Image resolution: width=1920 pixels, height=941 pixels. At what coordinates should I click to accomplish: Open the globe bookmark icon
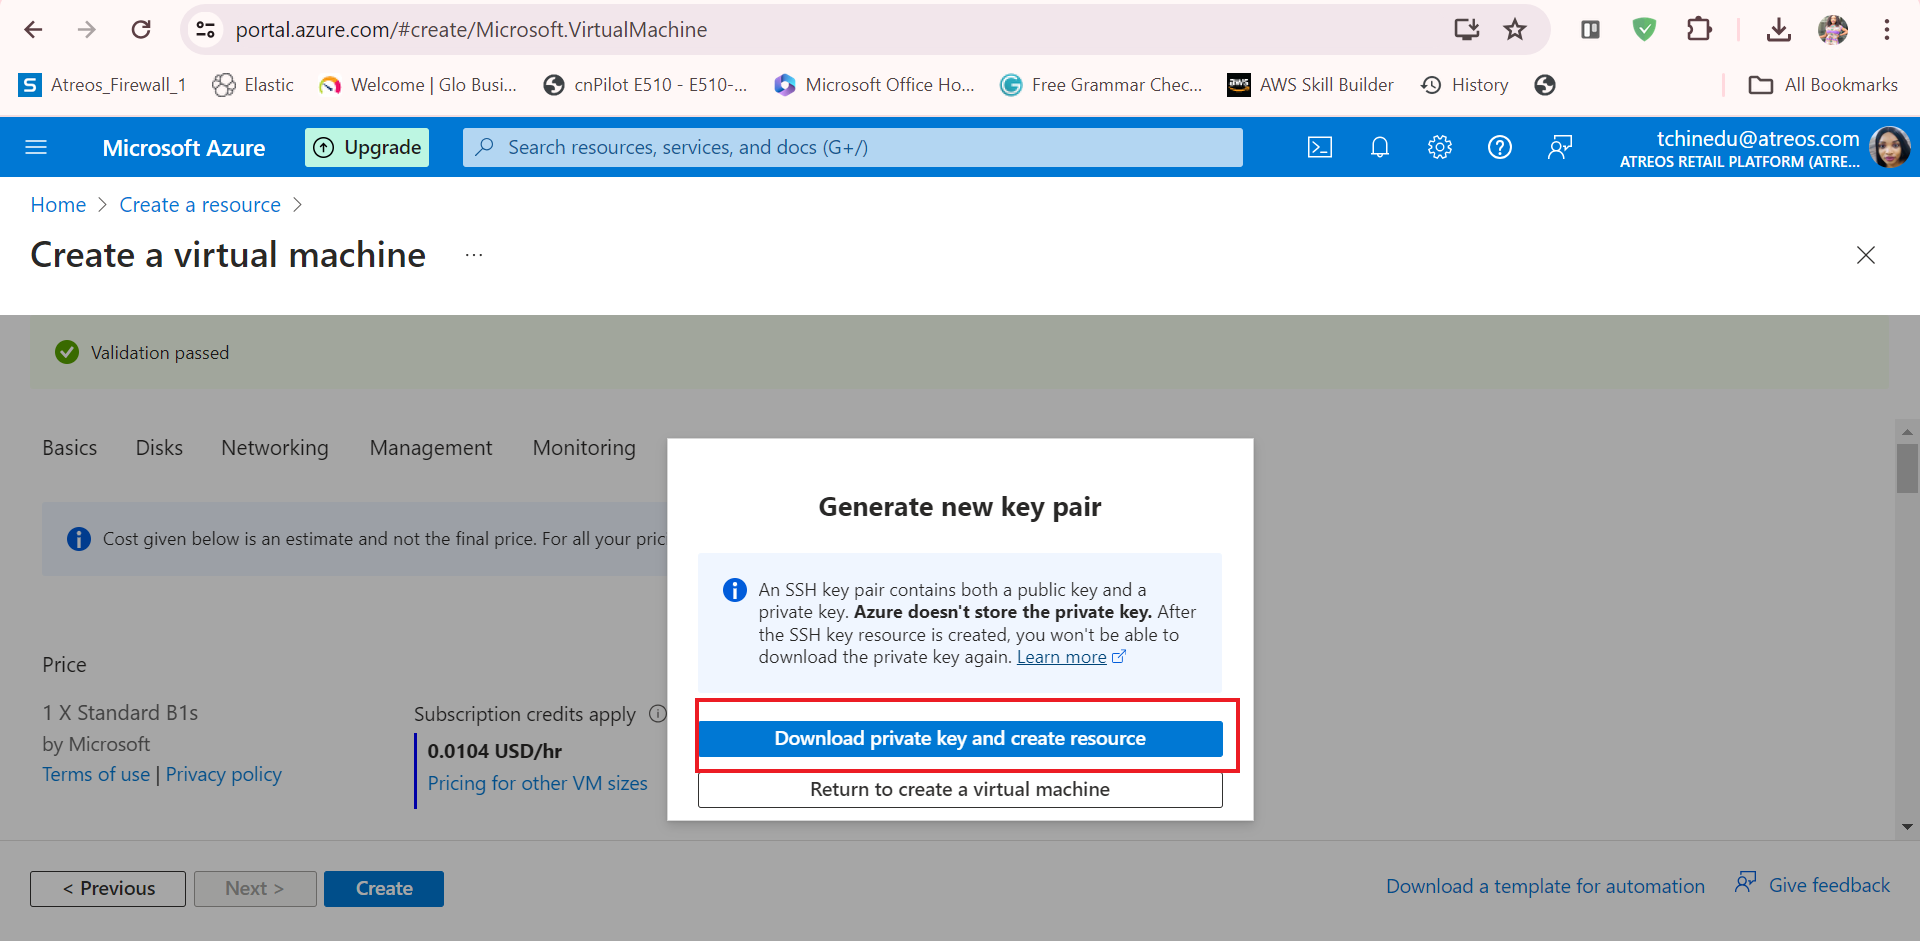coord(1545,85)
